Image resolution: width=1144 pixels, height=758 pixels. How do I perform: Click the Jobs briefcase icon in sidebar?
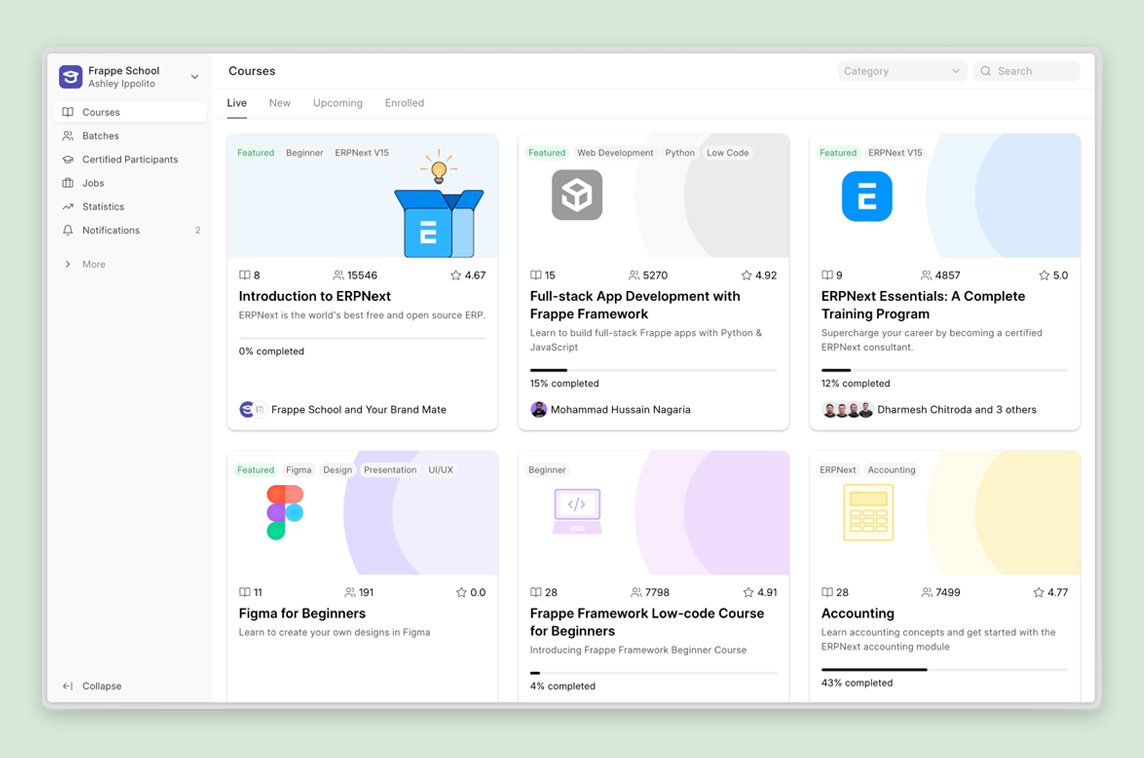click(68, 182)
